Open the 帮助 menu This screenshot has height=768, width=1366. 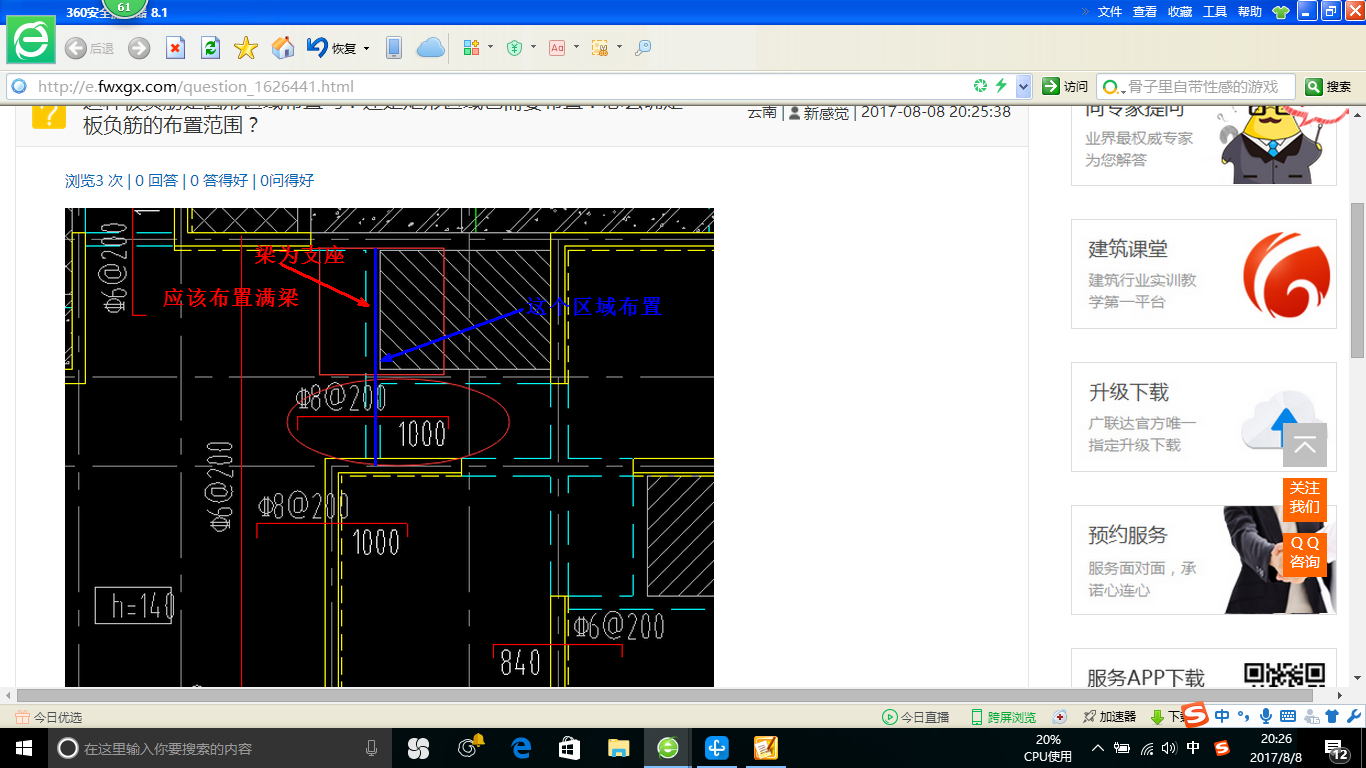tap(1250, 12)
